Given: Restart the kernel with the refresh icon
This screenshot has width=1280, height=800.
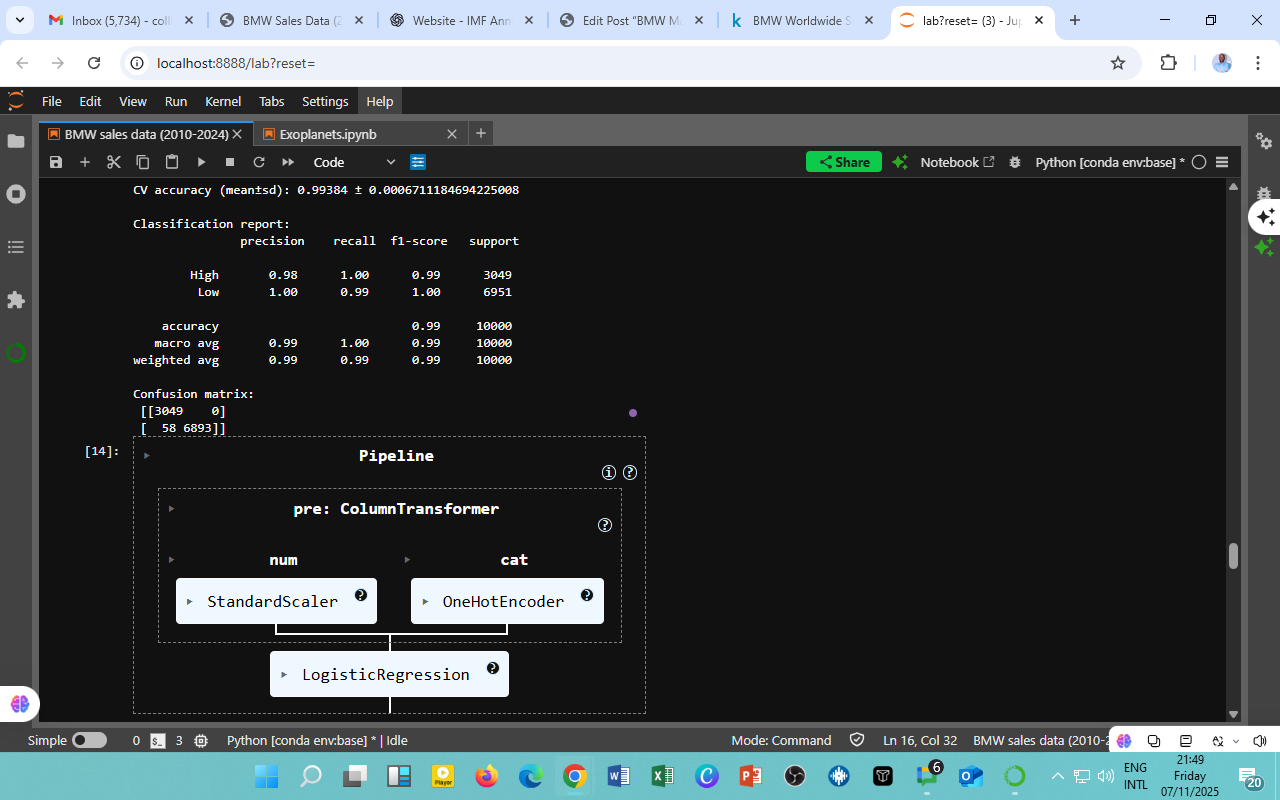Looking at the screenshot, I should (259, 162).
